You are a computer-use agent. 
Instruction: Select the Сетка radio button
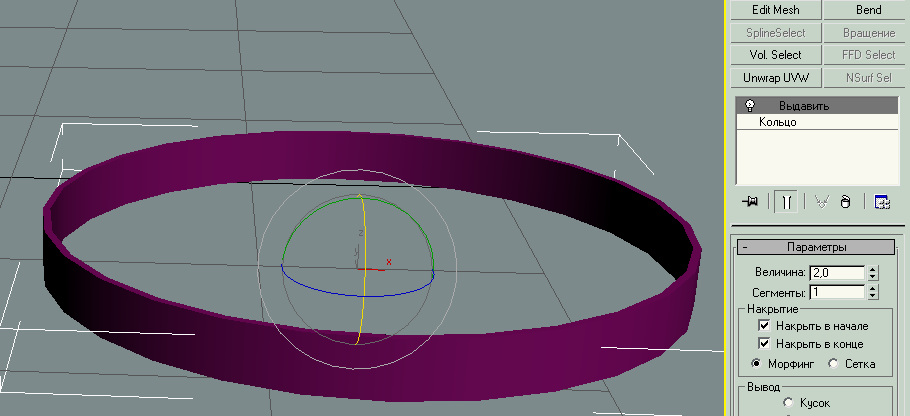833,363
